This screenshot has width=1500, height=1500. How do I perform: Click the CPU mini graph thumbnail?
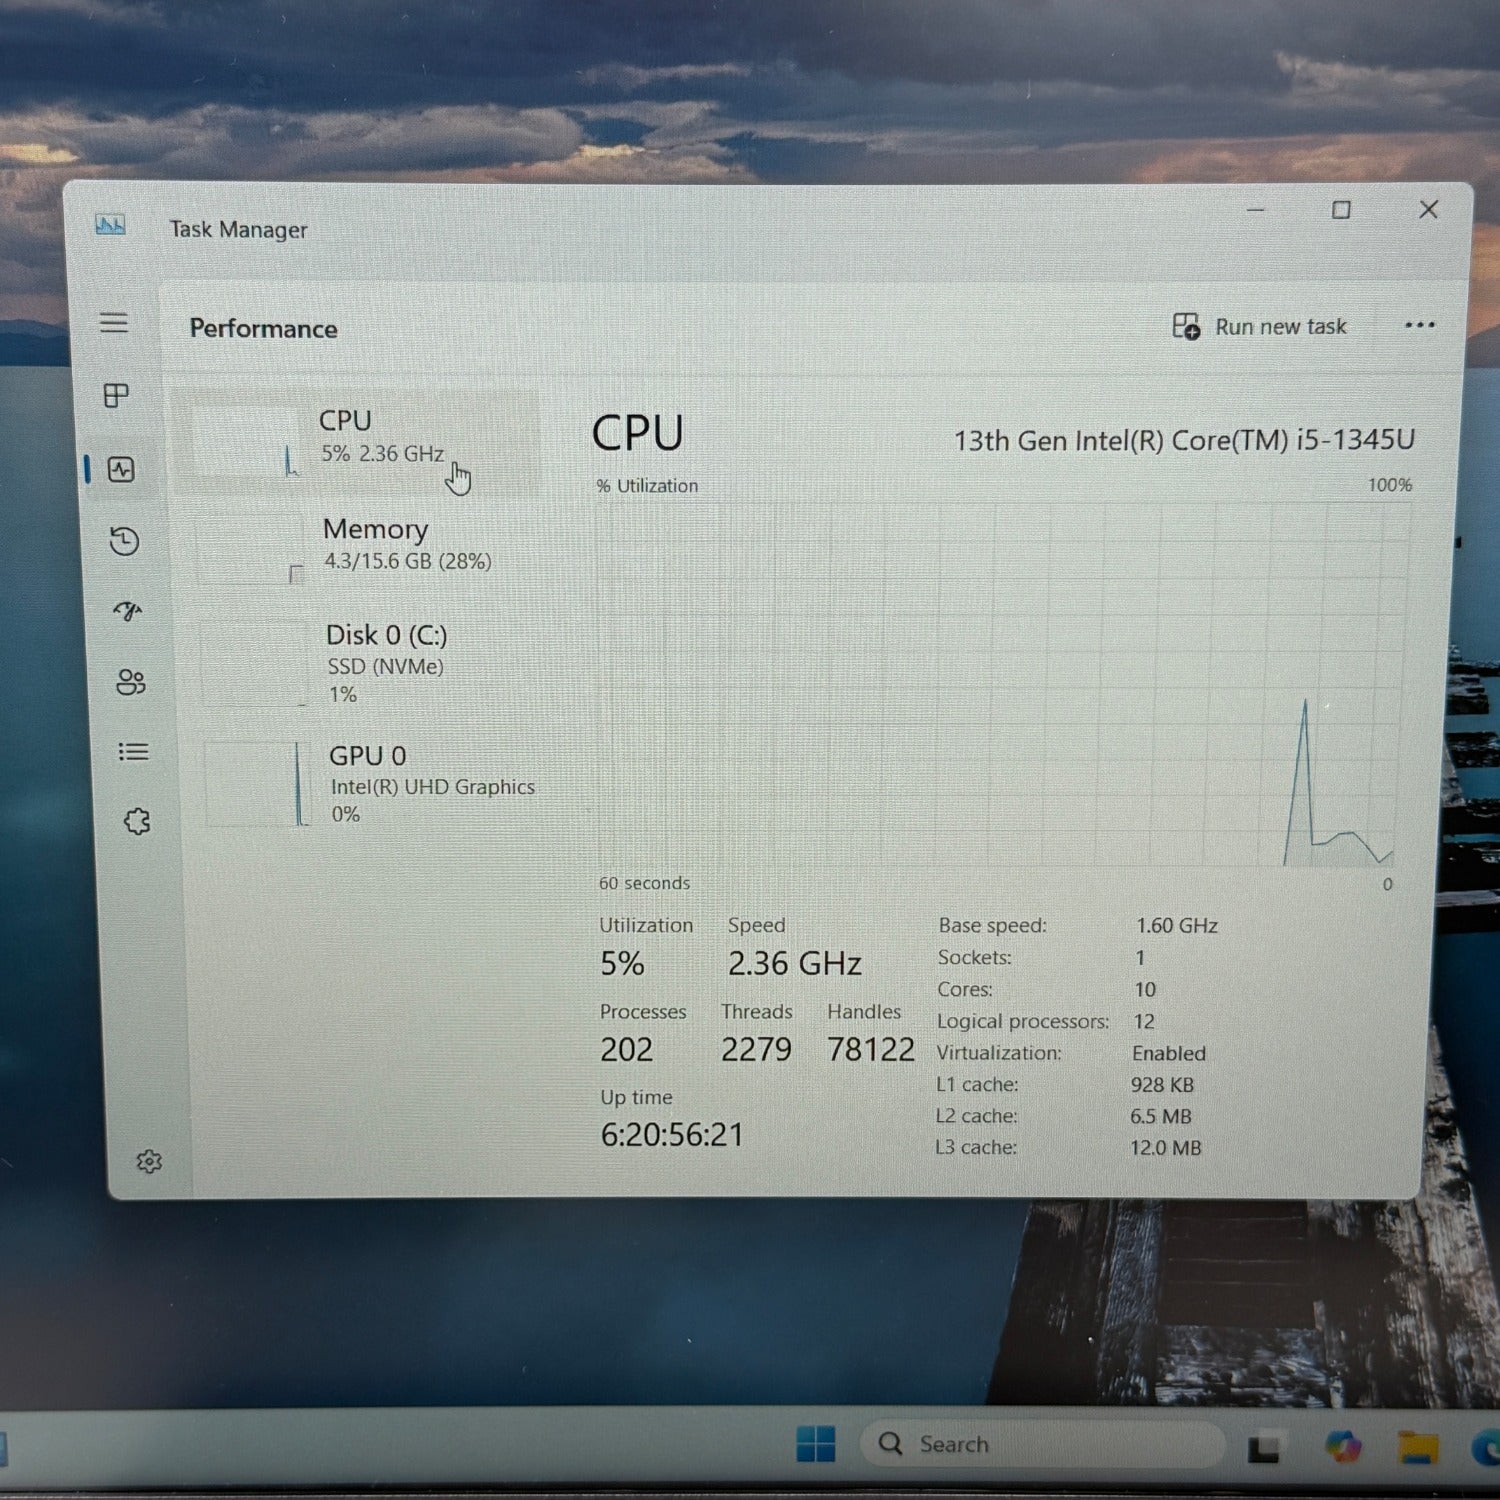(244, 441)
